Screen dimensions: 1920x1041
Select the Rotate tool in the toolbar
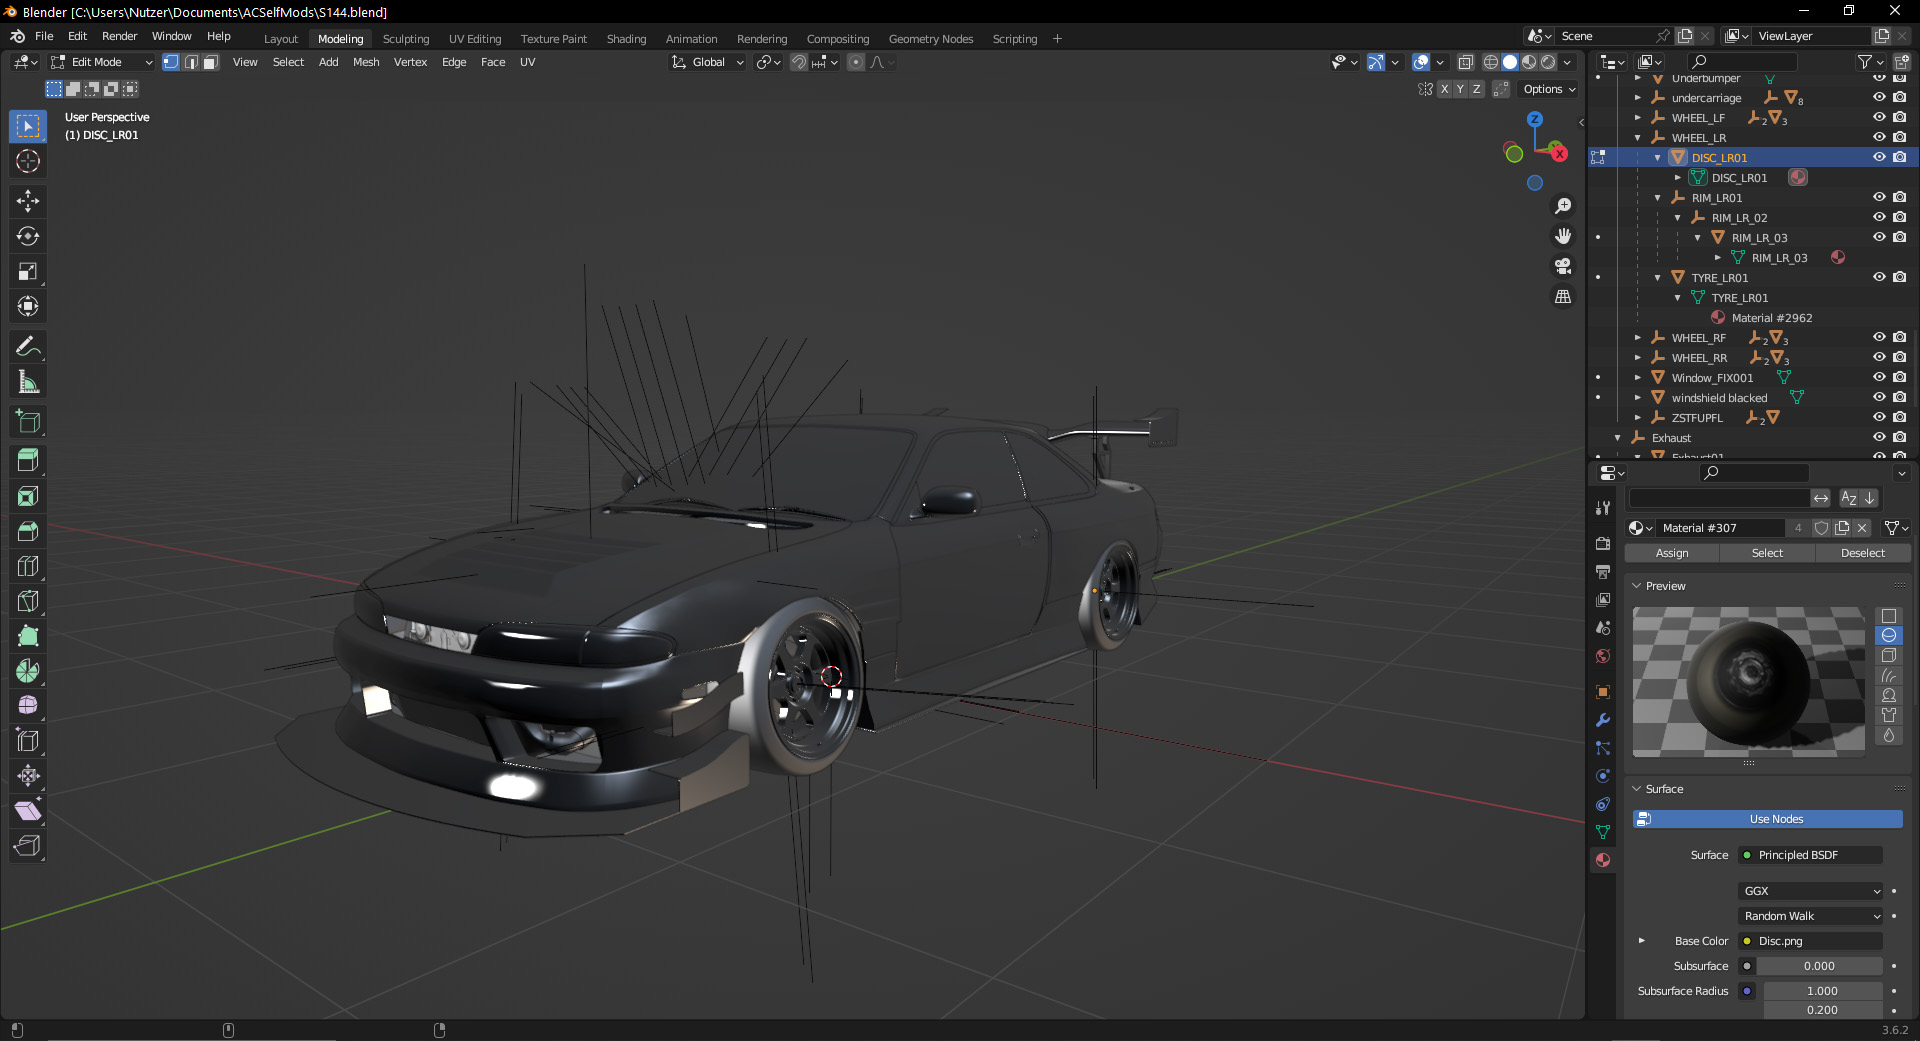coord(28,236)
